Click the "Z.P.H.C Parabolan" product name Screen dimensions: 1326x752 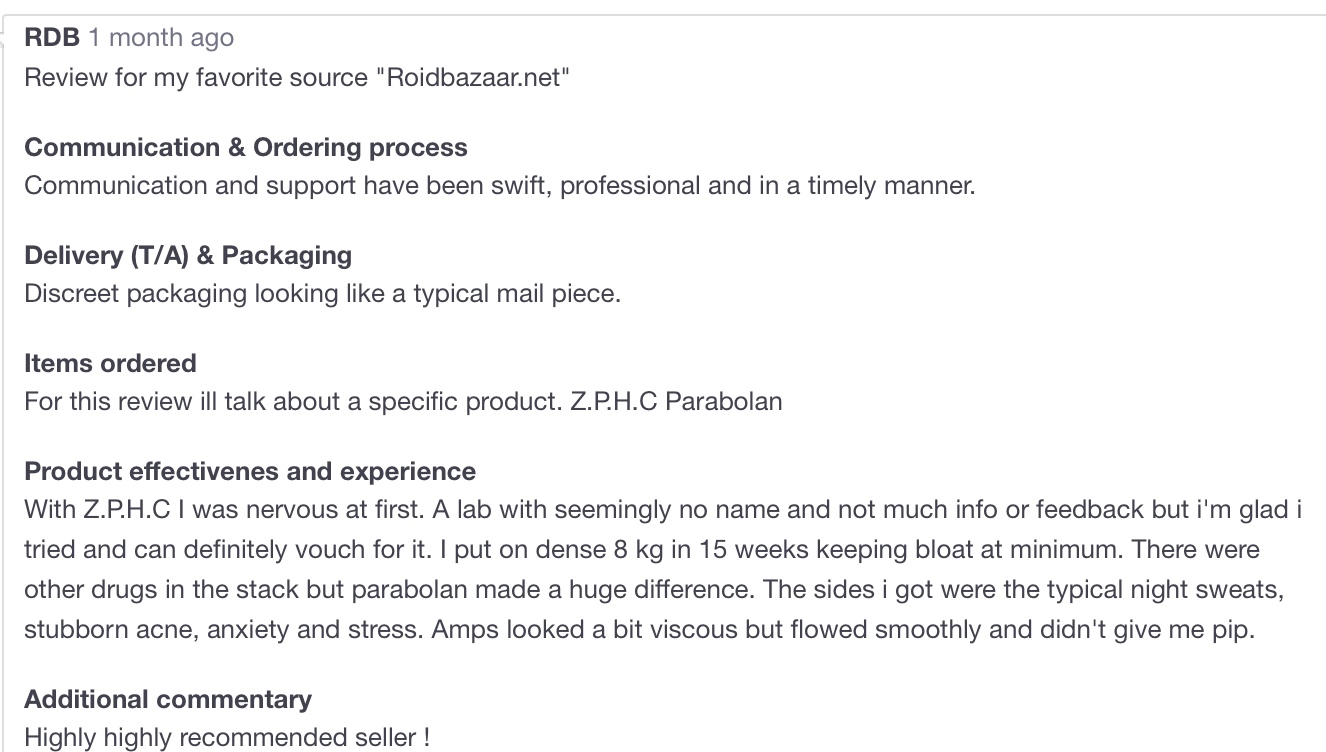(676, 402)
